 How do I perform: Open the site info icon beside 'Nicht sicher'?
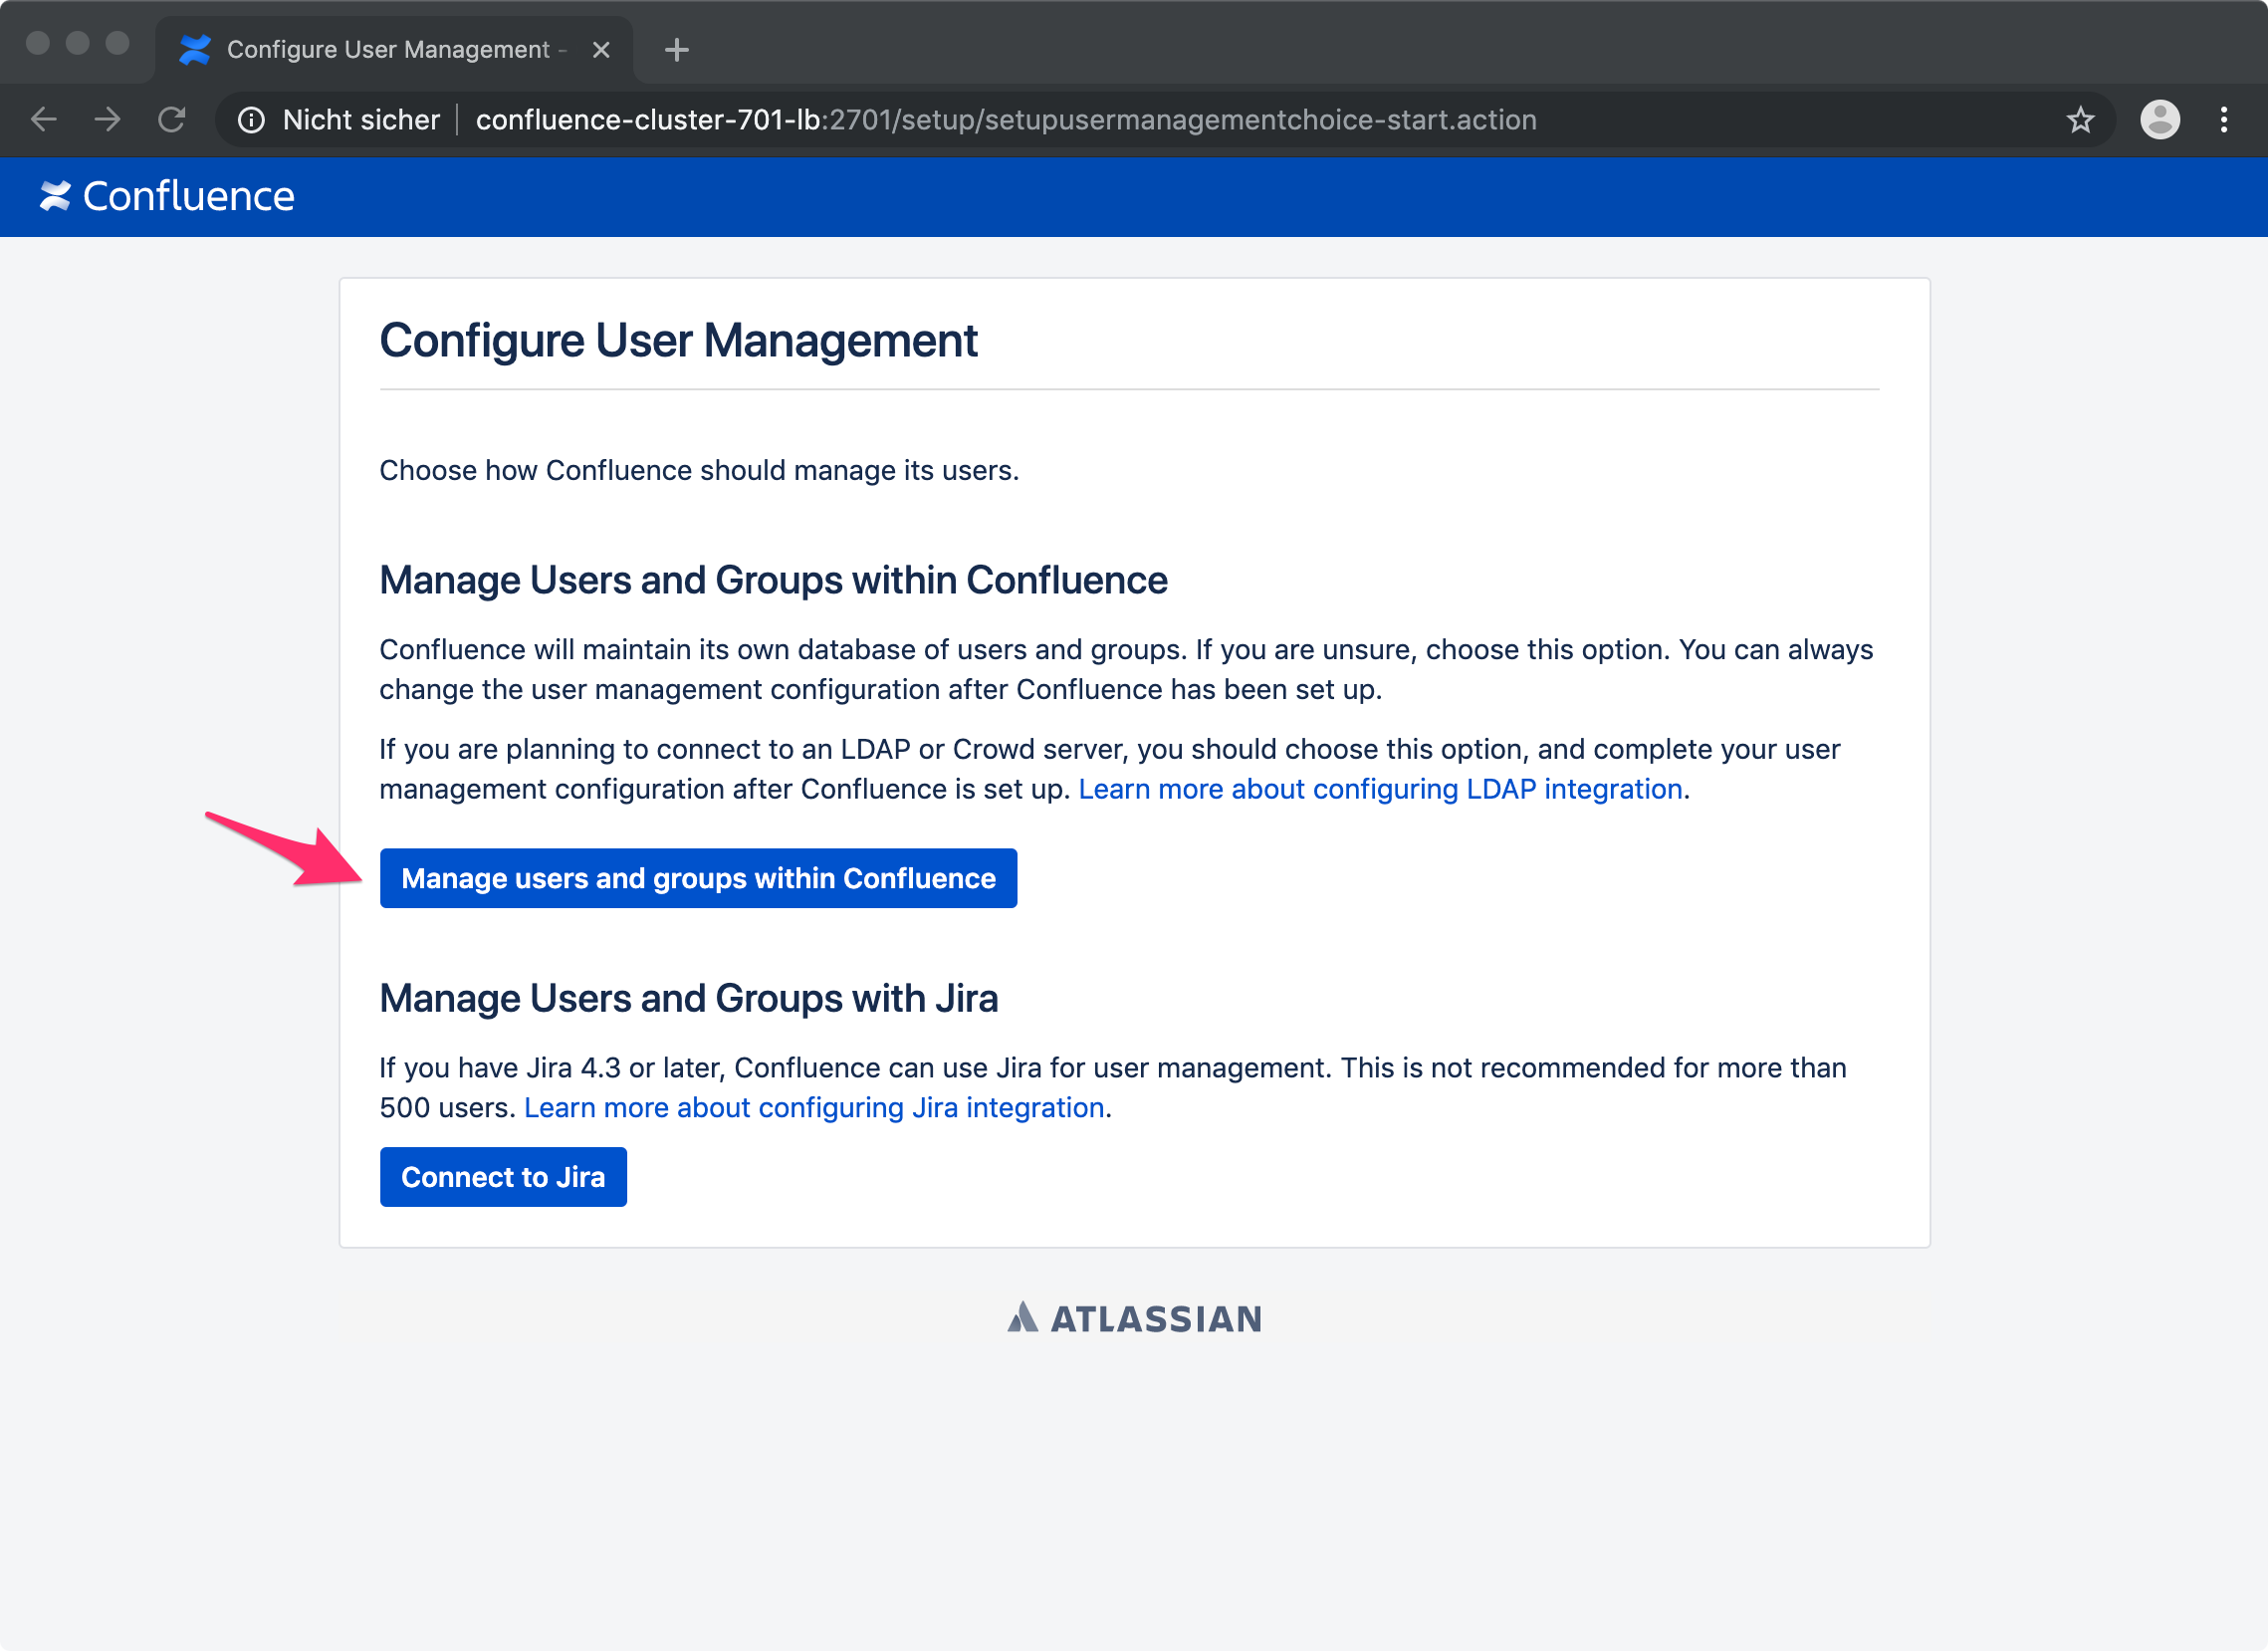[251, 120]
